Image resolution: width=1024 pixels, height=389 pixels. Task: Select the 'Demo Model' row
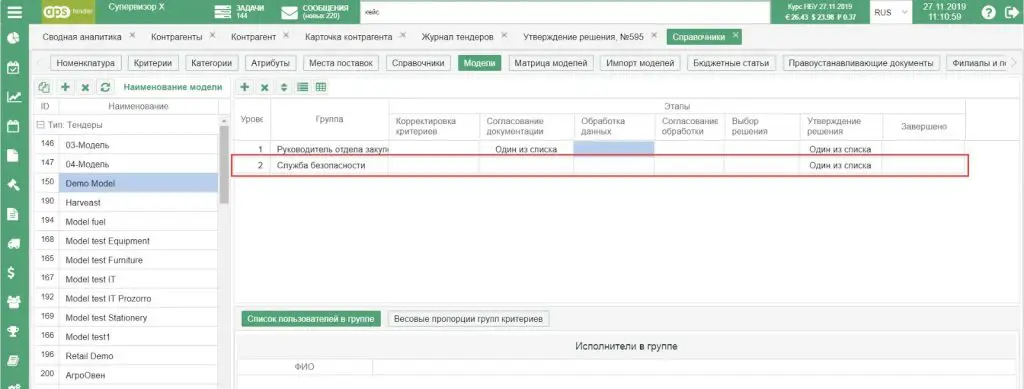click(125, 183)
